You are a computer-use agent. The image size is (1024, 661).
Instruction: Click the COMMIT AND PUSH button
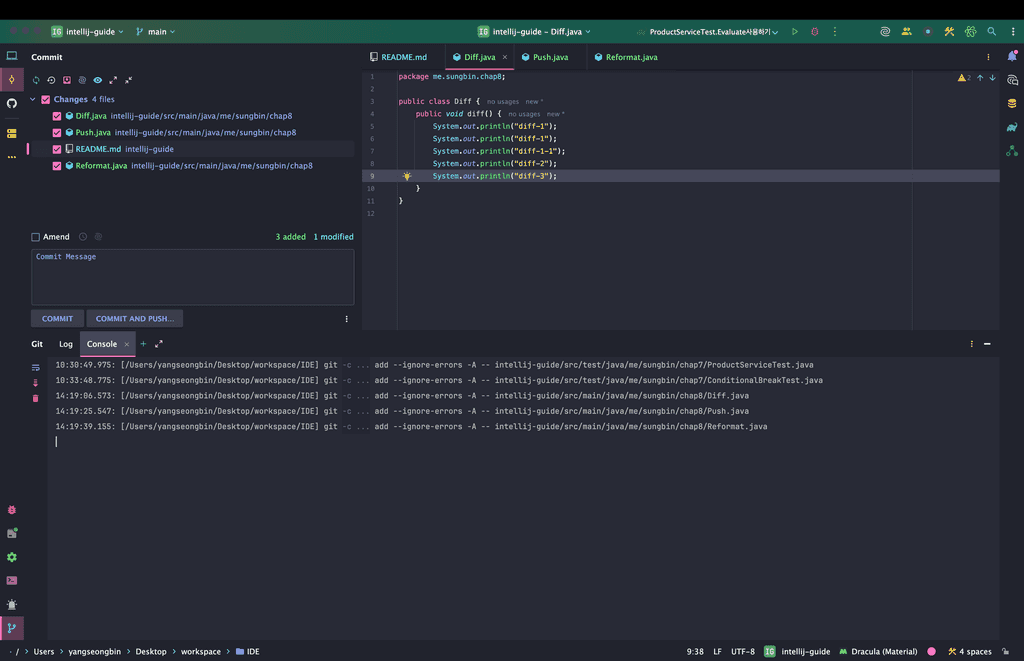click(134, 319)
